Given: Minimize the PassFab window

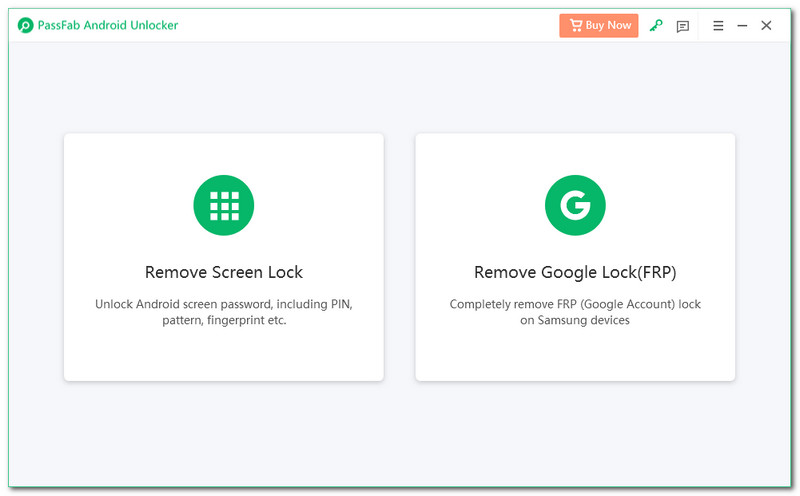Looking at the screenshot, I should [742, 26].
